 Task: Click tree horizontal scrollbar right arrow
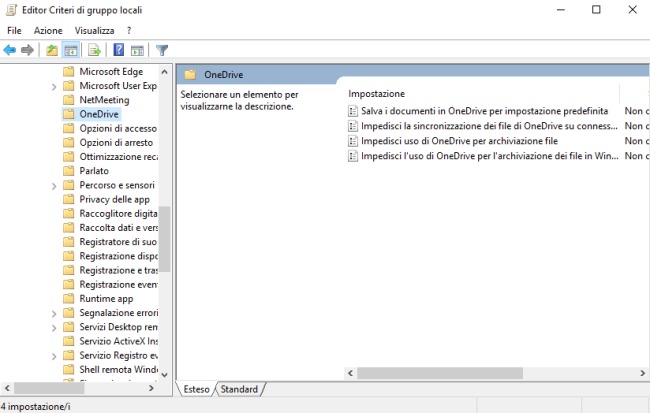click(x=151, y=388)
